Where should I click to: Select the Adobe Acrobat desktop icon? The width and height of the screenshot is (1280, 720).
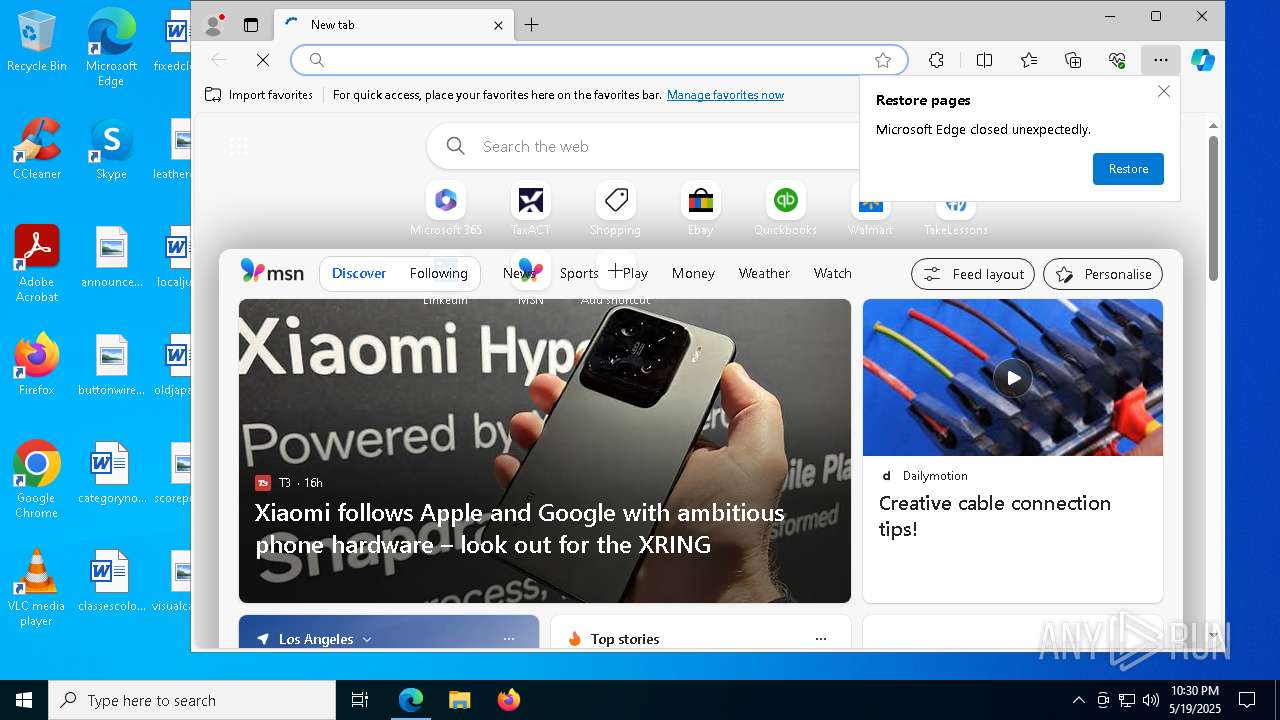click(x=37, y=264)
